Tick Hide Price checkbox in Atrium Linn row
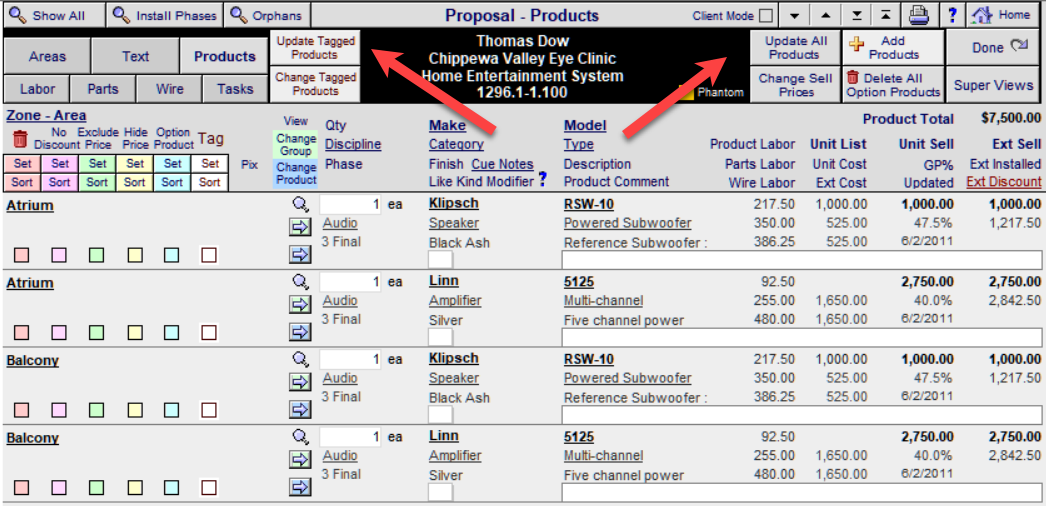Image resolution: width=1046 pixels, height=506 pixels. pyautogui.click(x=135, y=332)
